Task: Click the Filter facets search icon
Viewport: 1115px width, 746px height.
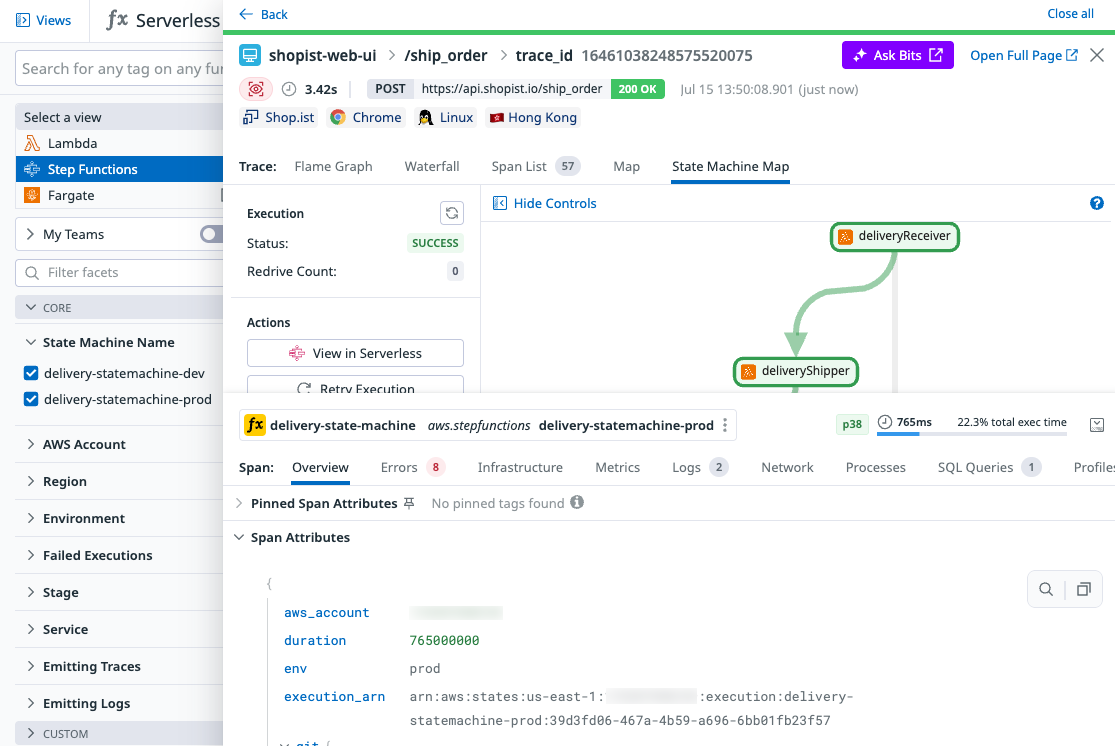Action: tap(32, 273)
